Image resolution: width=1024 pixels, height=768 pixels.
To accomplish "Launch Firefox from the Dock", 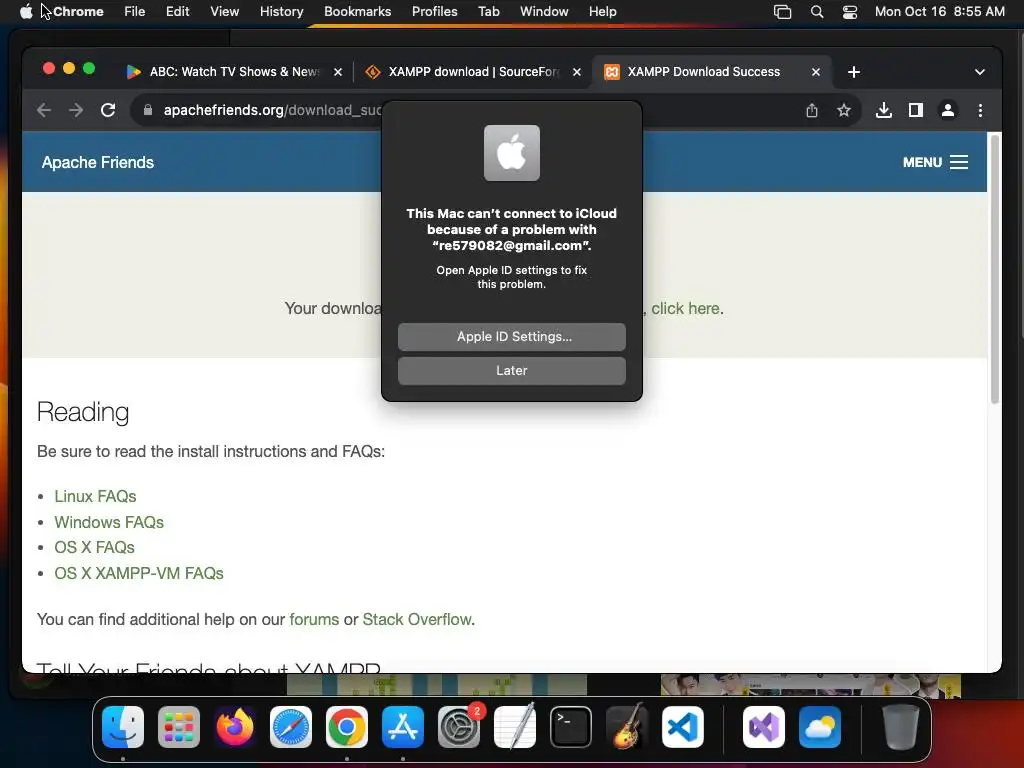I will [235, 727].
